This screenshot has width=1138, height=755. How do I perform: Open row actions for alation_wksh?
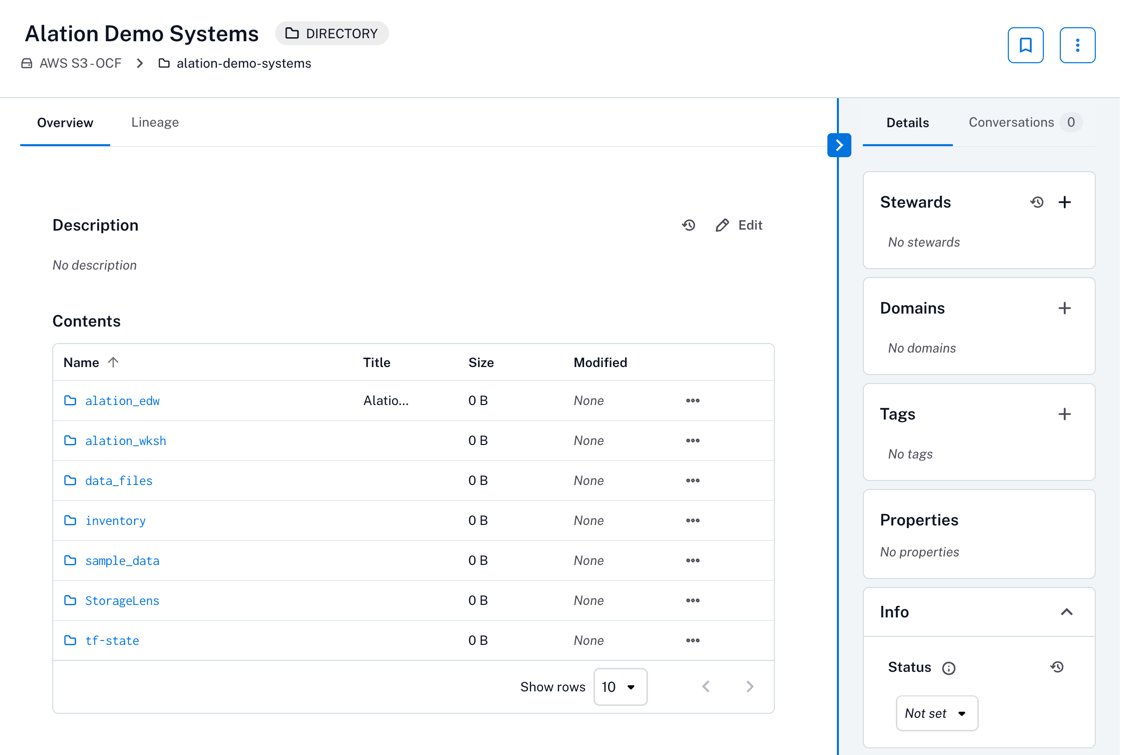point(692,441)
